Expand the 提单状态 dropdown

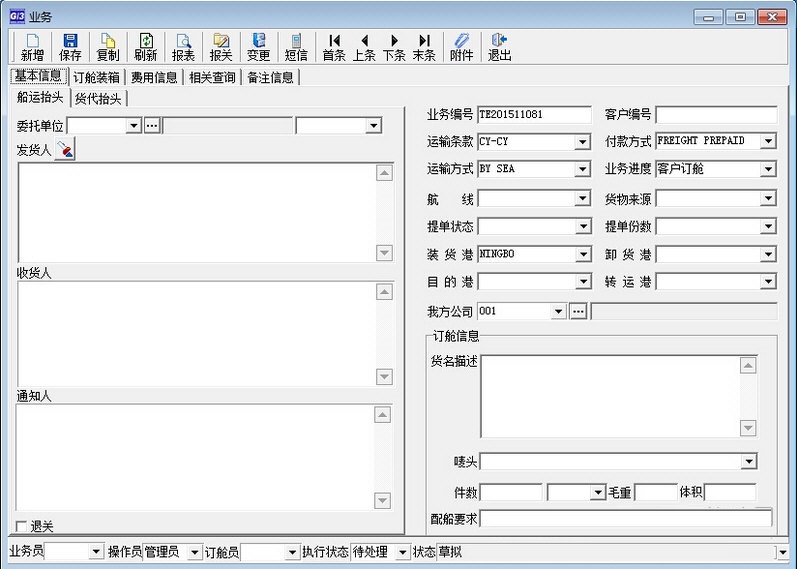[x=583, y=226]
